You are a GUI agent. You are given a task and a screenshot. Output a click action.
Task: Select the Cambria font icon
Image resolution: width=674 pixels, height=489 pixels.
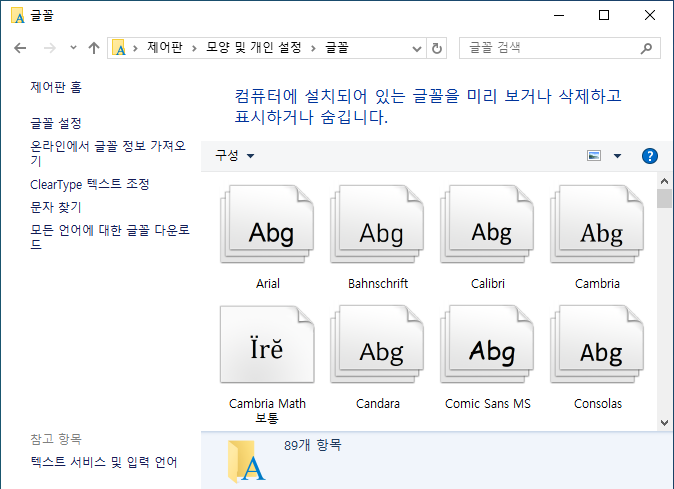coord(597,225)
